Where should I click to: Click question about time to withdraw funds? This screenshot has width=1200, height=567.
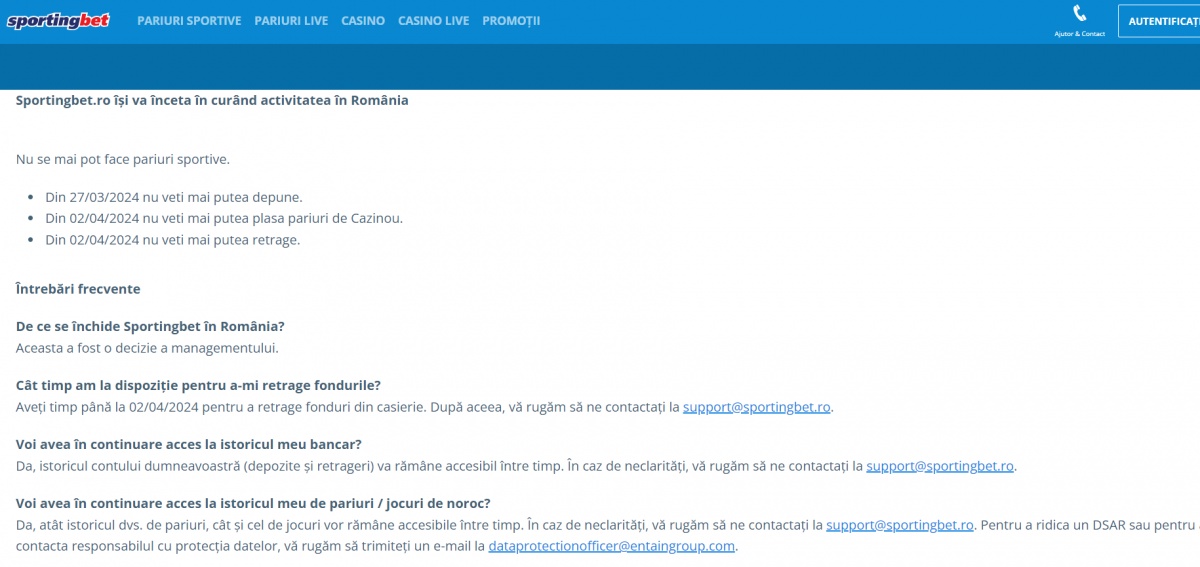[x=198, y=386]
